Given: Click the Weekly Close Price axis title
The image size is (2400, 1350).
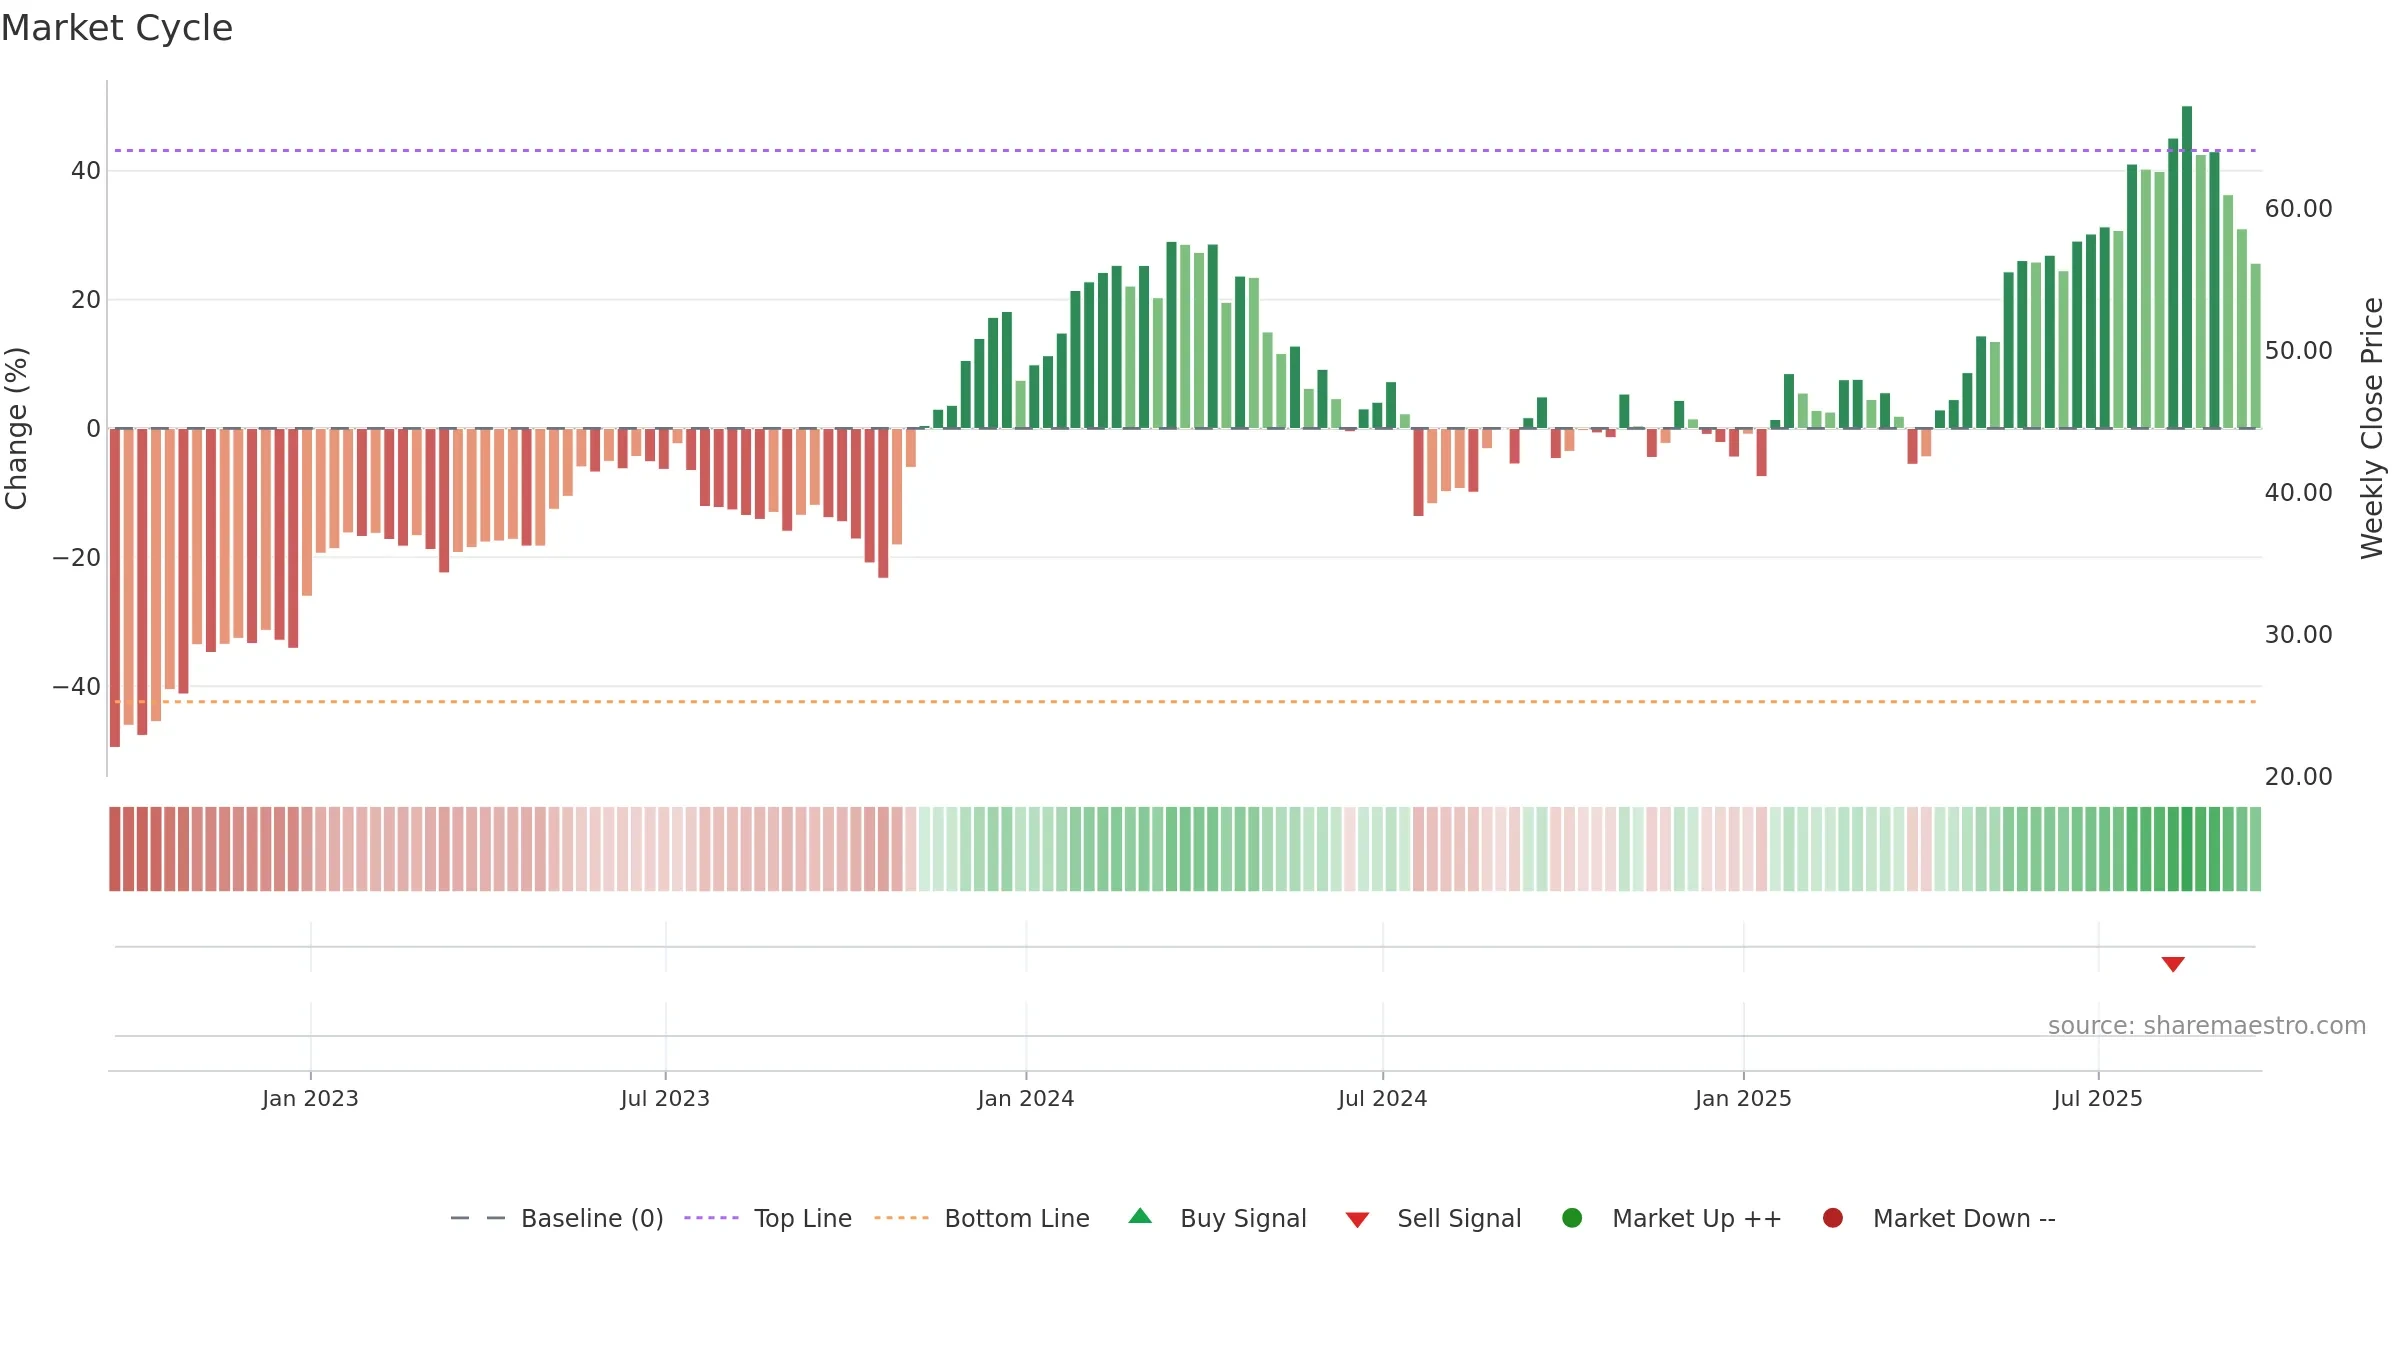Looking at the screenshot, I should click(2372, 428).
